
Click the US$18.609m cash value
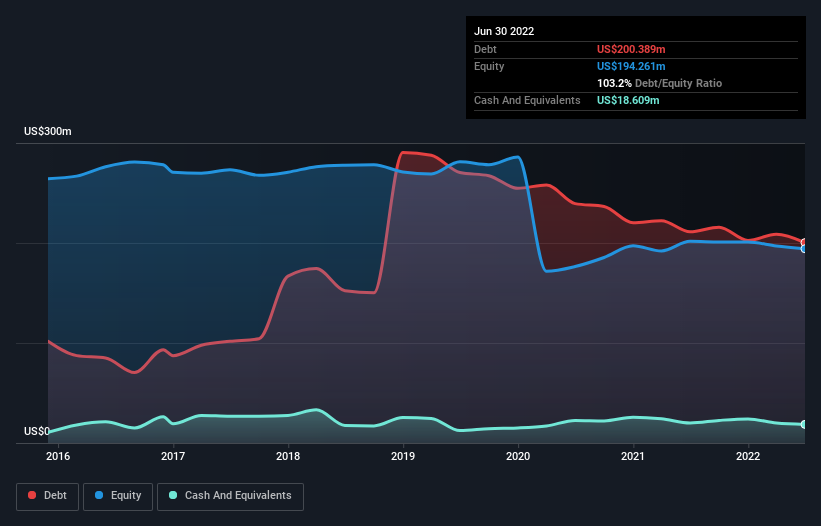pos(628,100)
